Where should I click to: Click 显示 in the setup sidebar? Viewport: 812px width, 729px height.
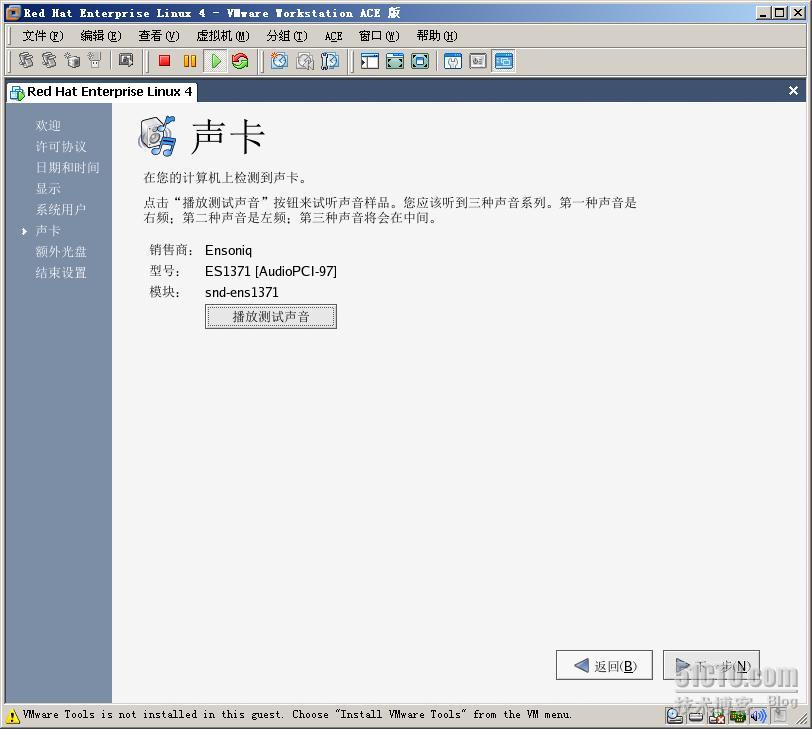pyautogui.click(x=48, y=188)
